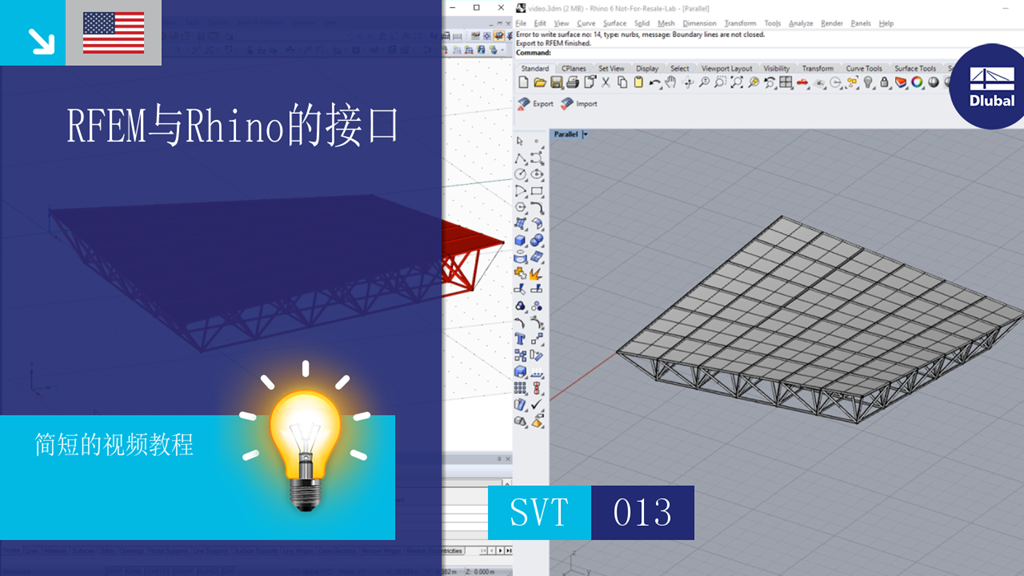Screen dimensions: 1024x576
Task: Click the light bulb Hide Objects icon
Action: [868, 83]
